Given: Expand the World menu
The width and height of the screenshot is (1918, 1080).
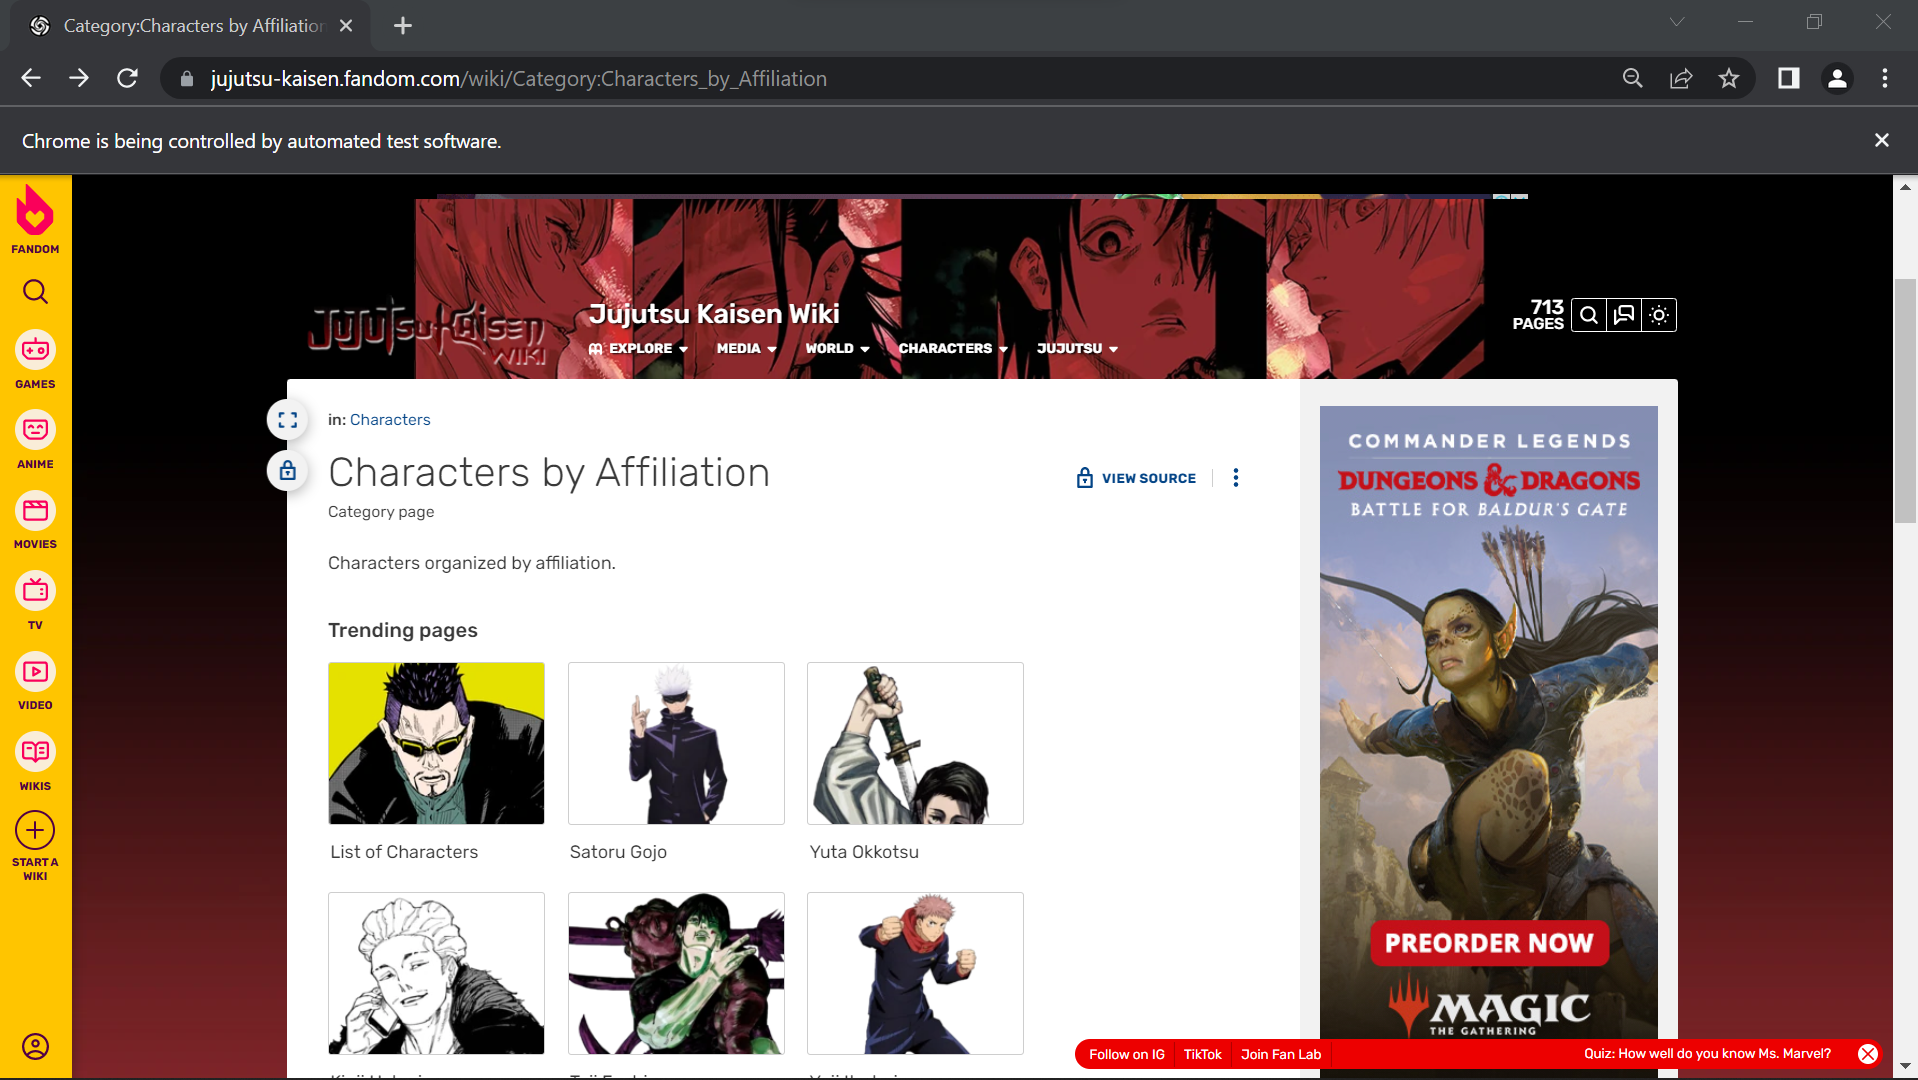Looking at the screenshot, I should pos(838,348).
